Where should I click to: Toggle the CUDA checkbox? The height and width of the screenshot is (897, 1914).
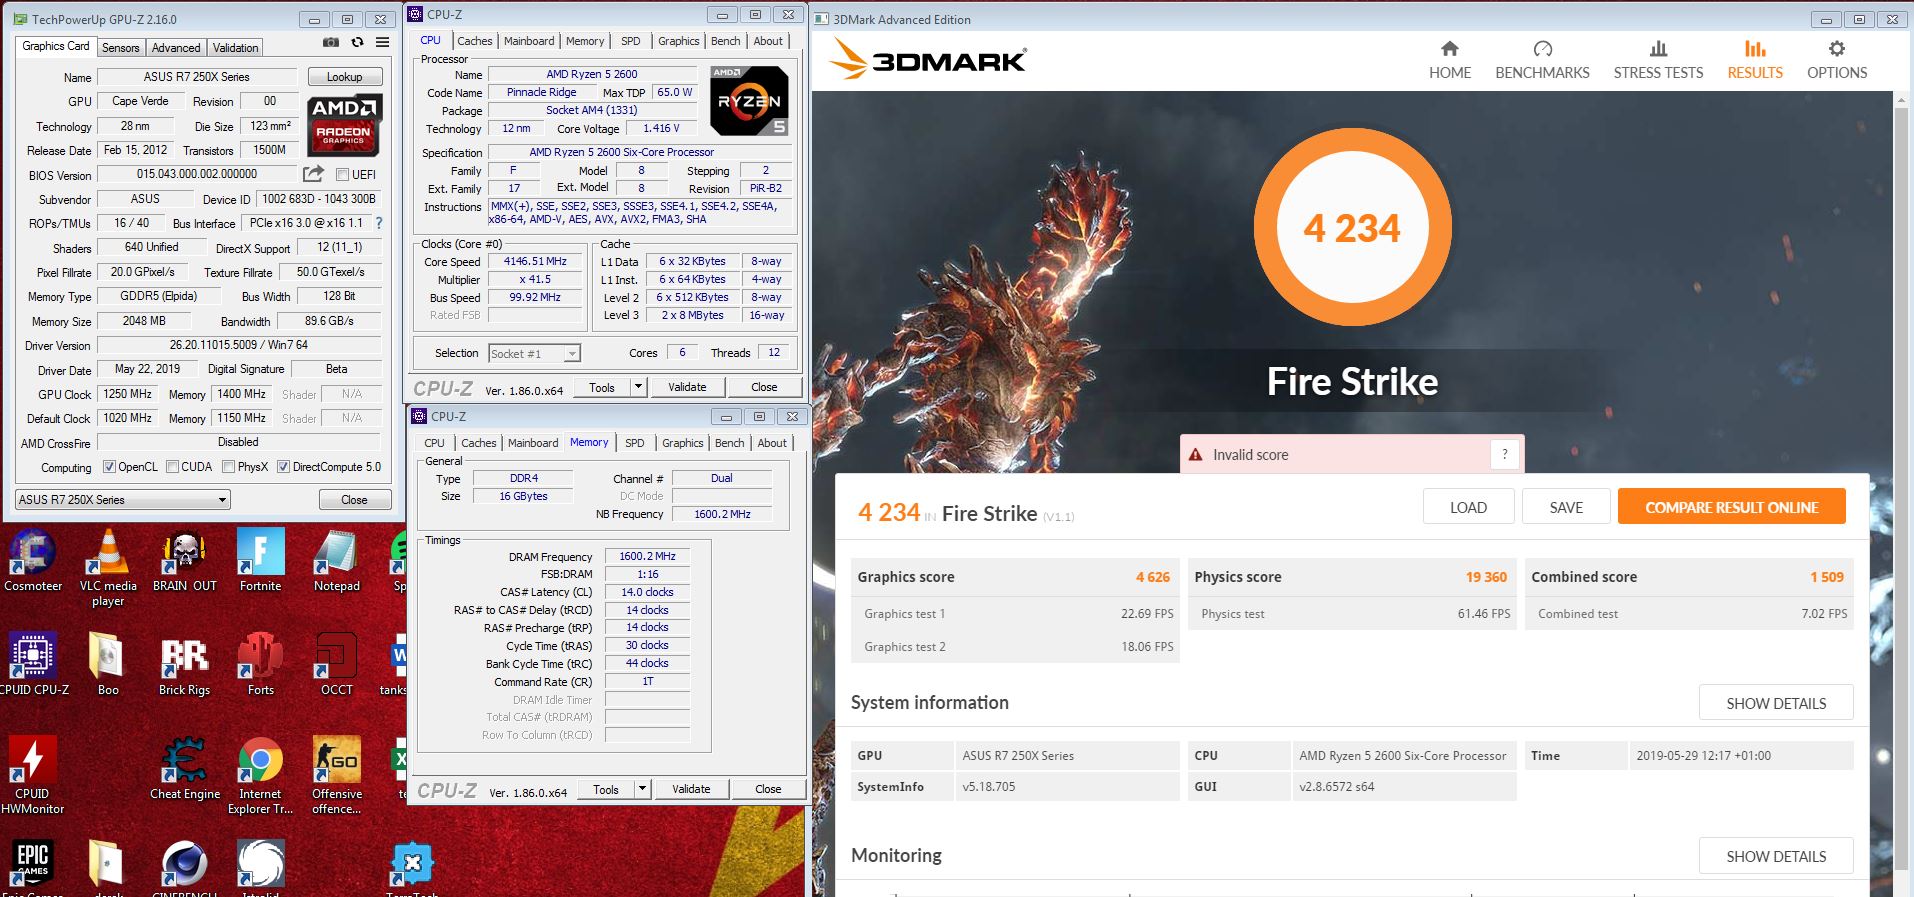click(172, 467)
